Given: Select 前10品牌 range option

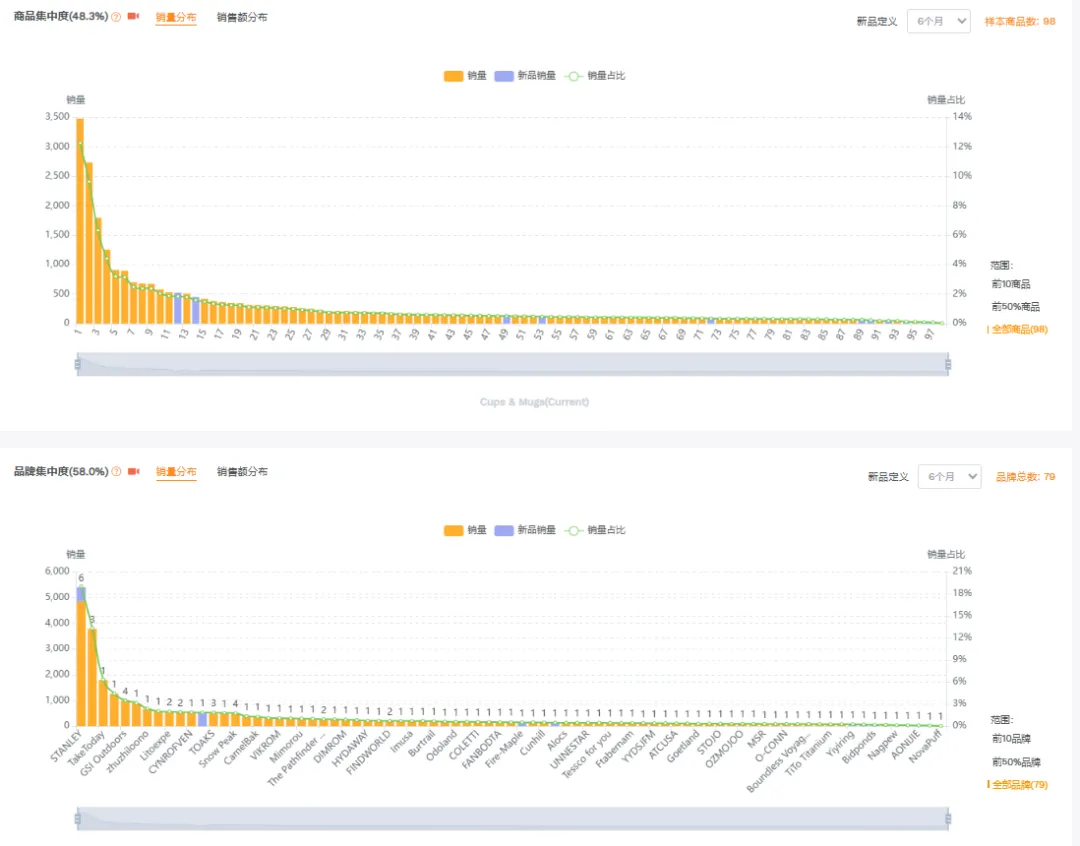Looking at the screenshot, I should [x=1011, y=739].
